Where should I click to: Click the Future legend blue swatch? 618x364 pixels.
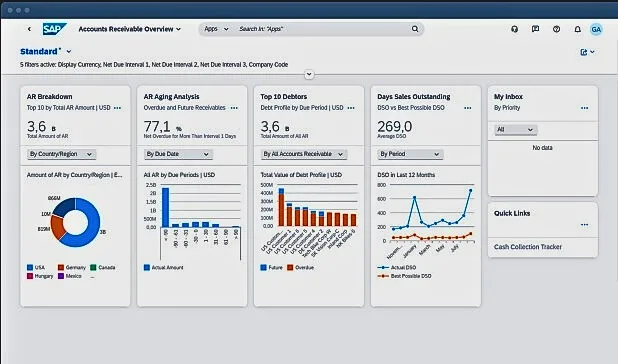(x=264, y=267)
